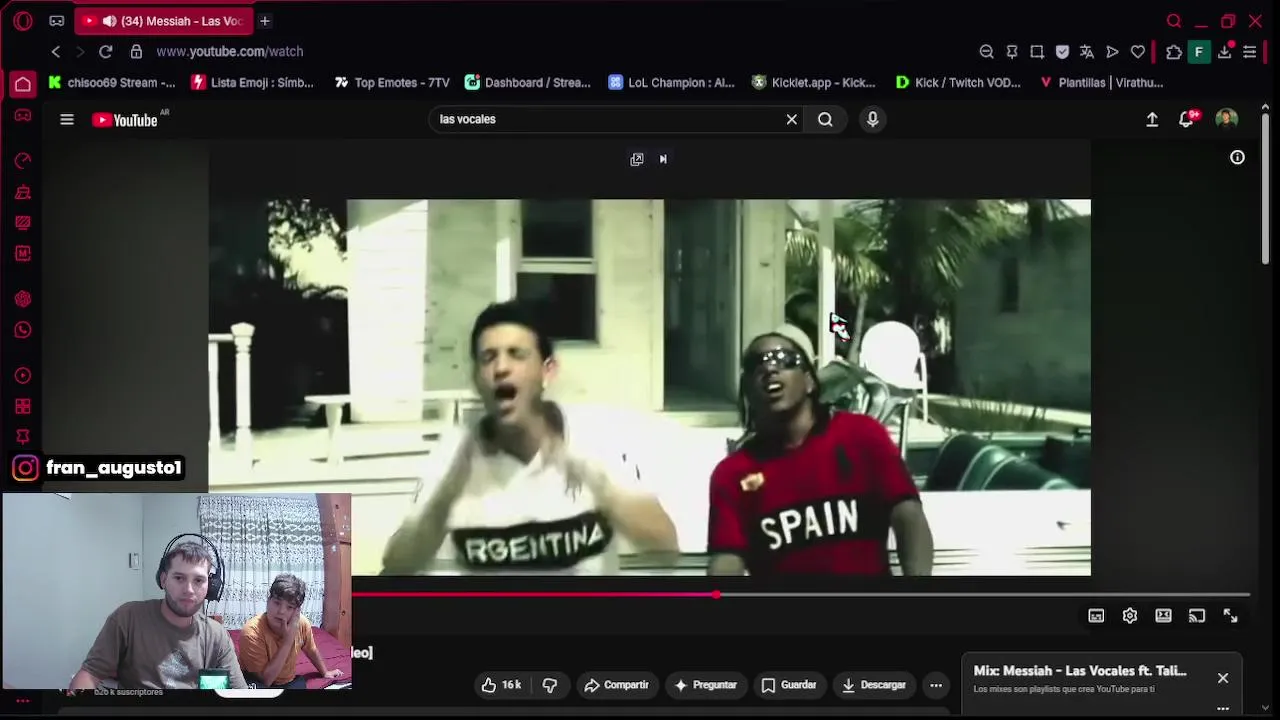Click the video info (i) icon
Screen dimensions: 1280x720
[x=1237, y=157]
